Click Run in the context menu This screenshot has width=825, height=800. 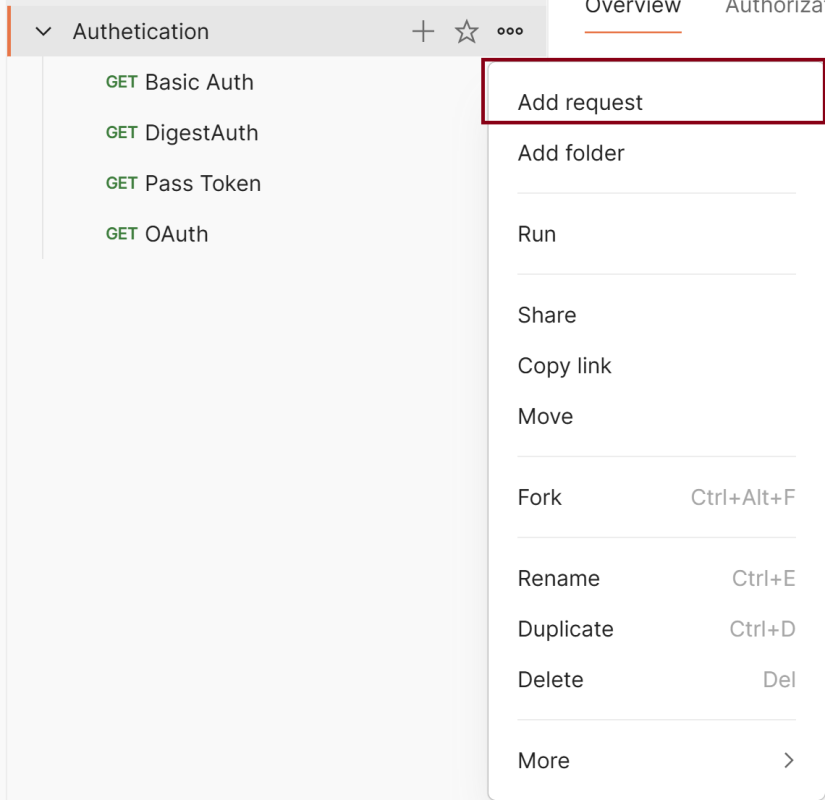[537, 234]
